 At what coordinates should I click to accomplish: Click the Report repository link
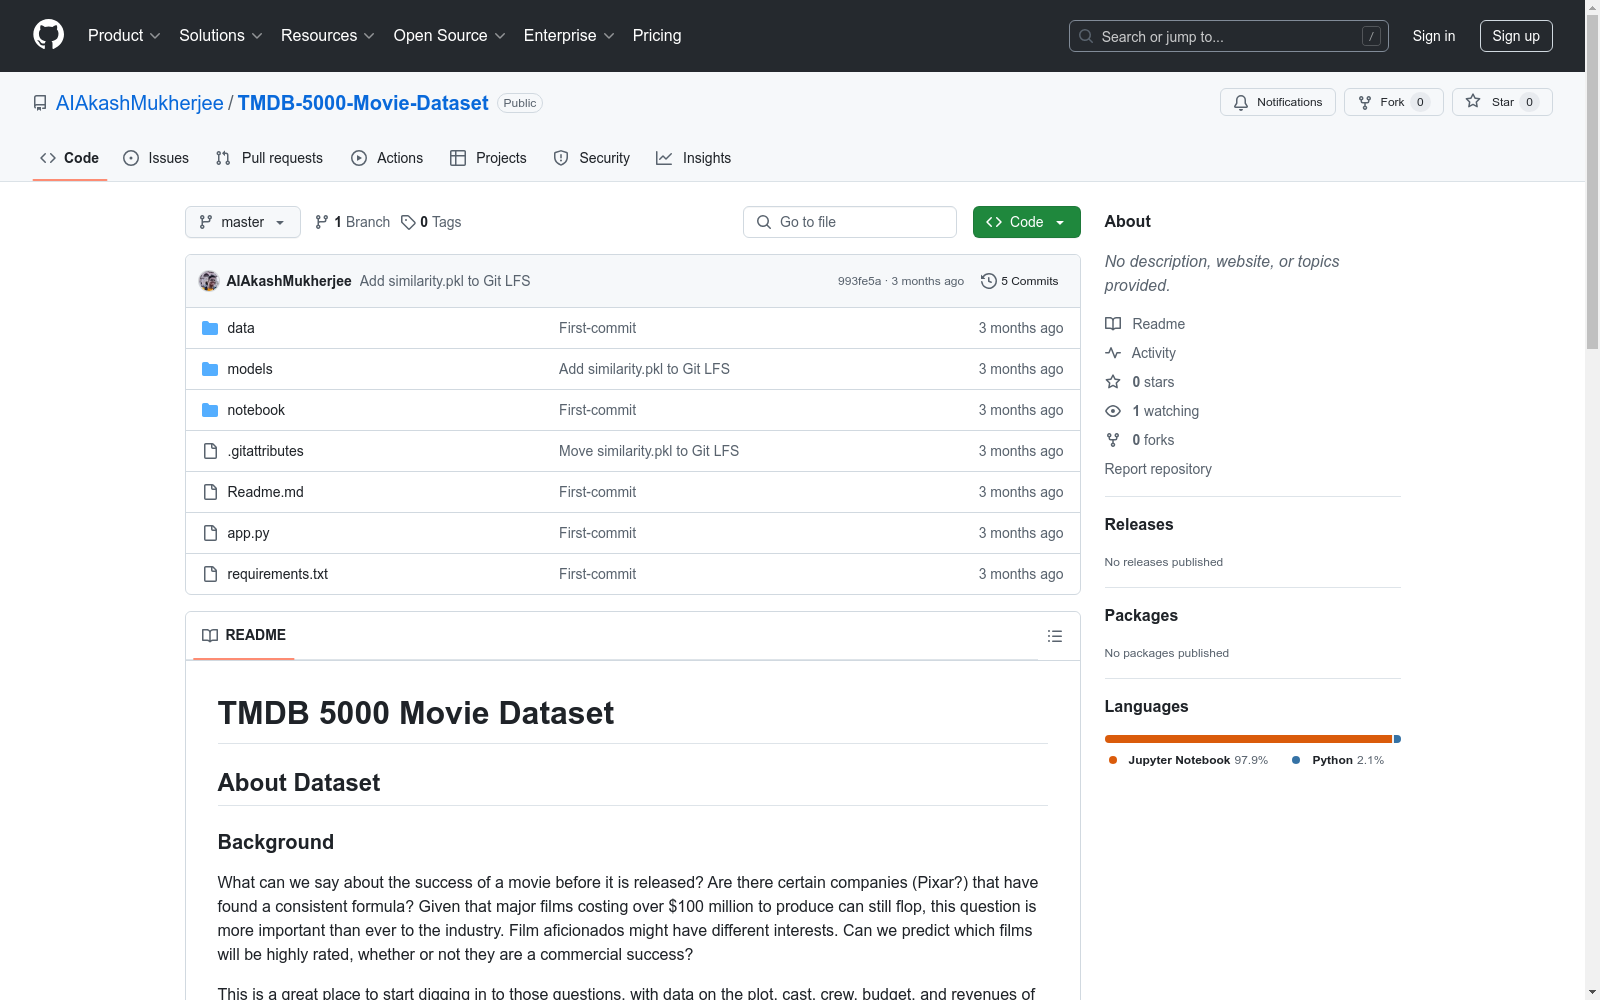click(1157, 469)
